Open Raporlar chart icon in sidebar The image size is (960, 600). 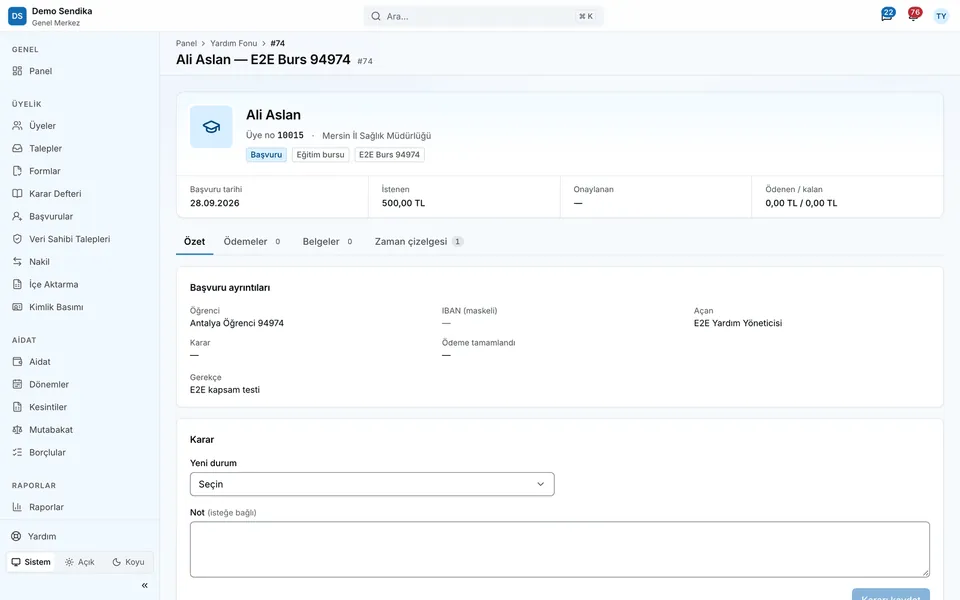[x=17, y=507]
